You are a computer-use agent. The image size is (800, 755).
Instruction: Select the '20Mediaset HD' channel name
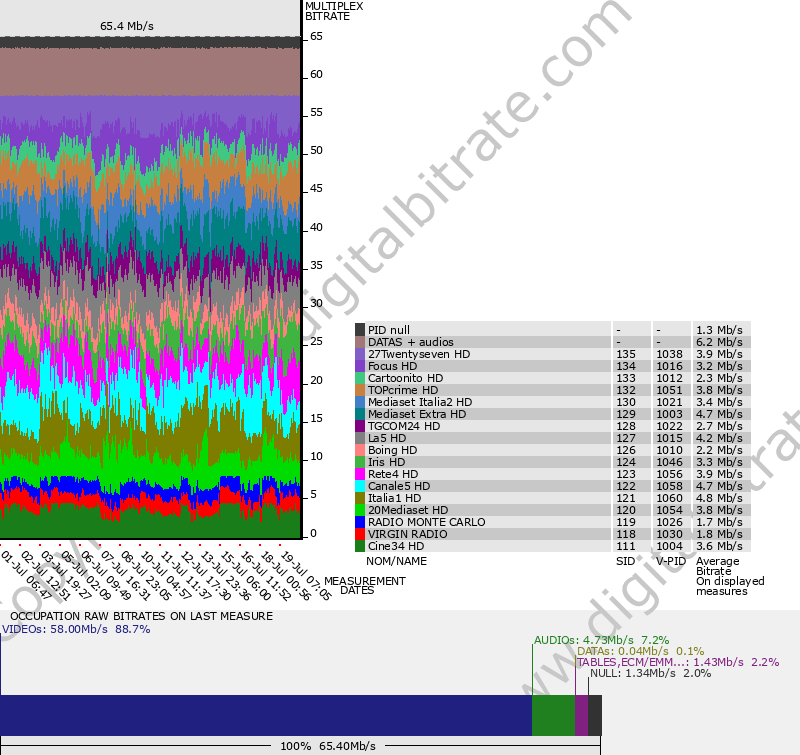tap(408, 510)
